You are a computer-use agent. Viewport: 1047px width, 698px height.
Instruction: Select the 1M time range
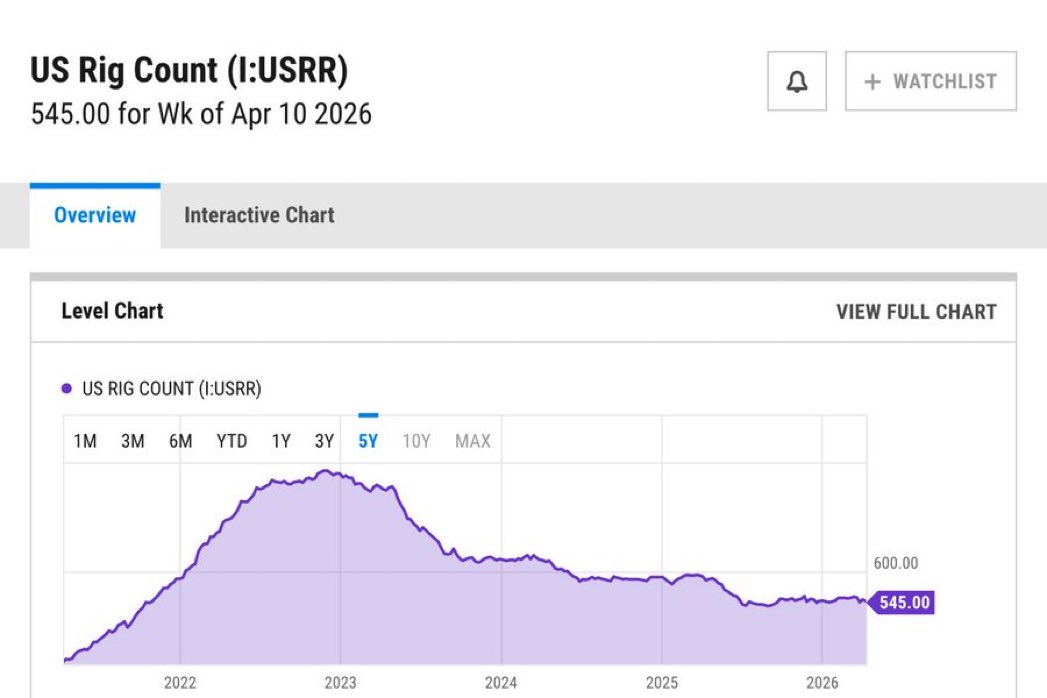(85, 441)
